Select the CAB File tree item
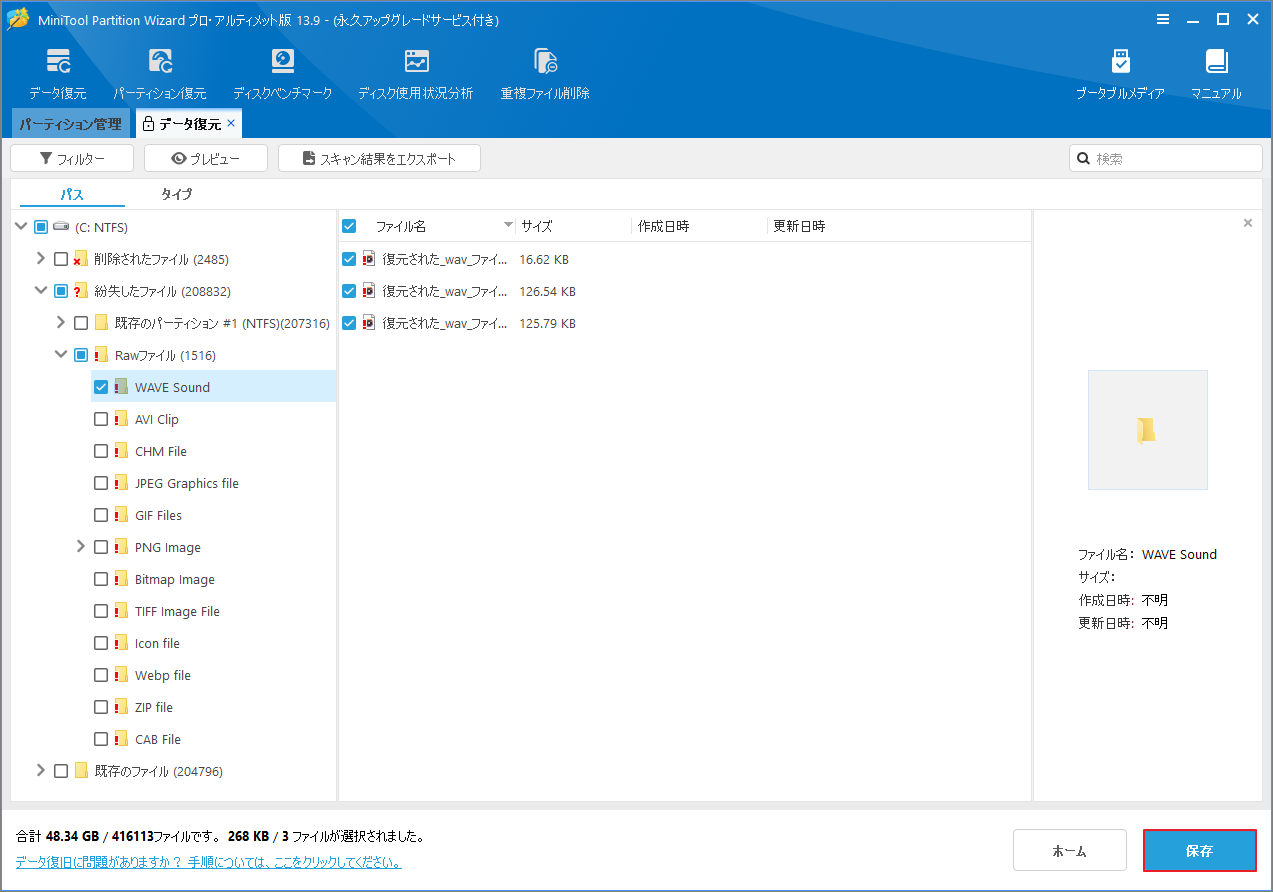The height and width of the screenshot is (892, 1273). 158,739
